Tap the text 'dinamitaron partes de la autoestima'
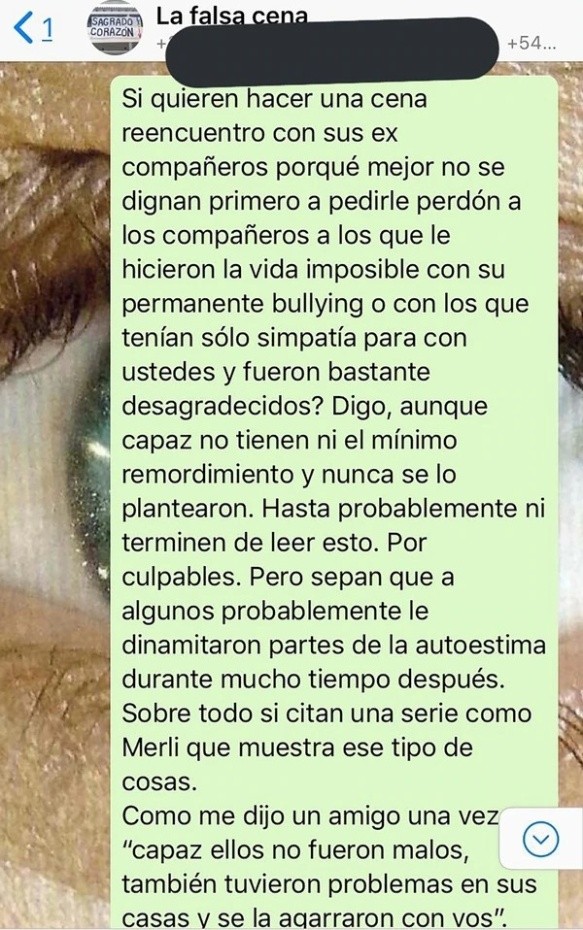Screen dimensions: 583x930 (x=334, y=645)
